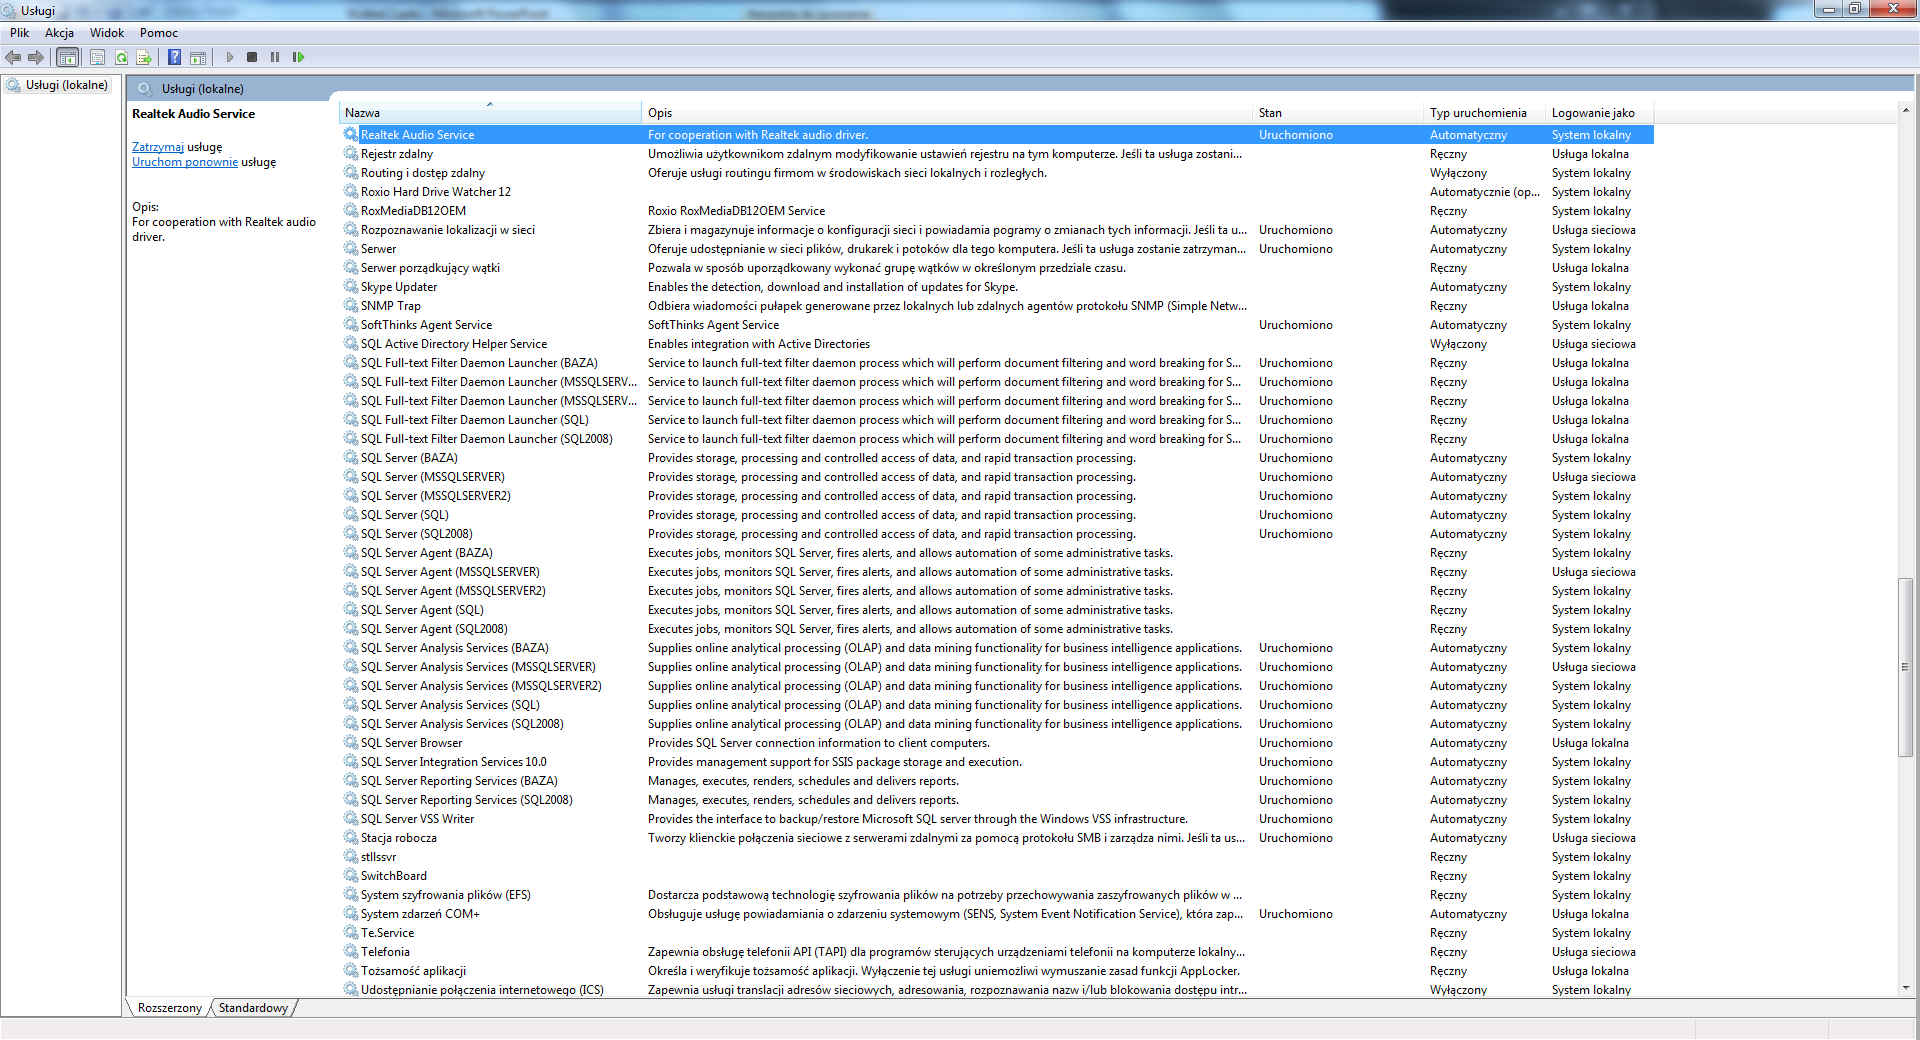Click the gear icon next to SNMP Trap

click(x=351, y=306)
